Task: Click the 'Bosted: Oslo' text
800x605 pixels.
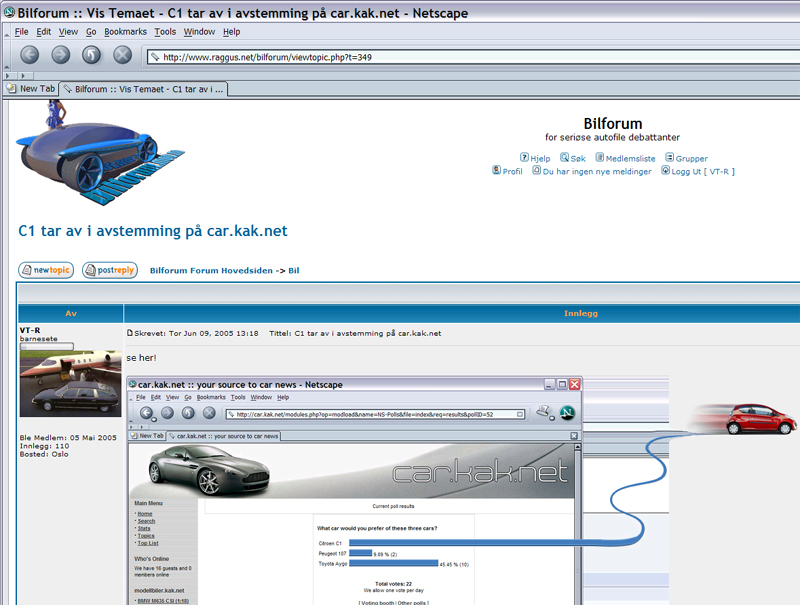Action: (x=44, y=454)
